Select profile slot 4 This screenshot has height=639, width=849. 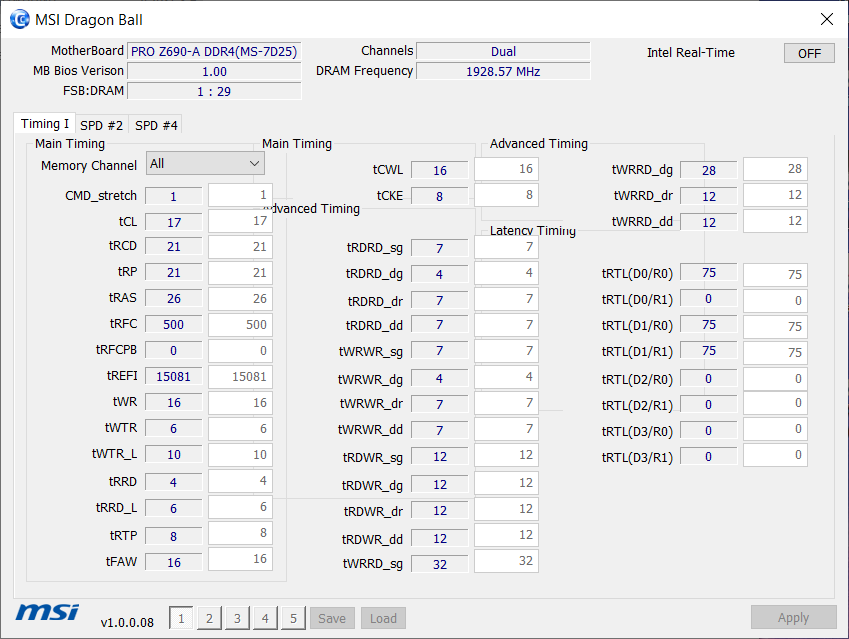pyautogui.click(x=265, y=618)
